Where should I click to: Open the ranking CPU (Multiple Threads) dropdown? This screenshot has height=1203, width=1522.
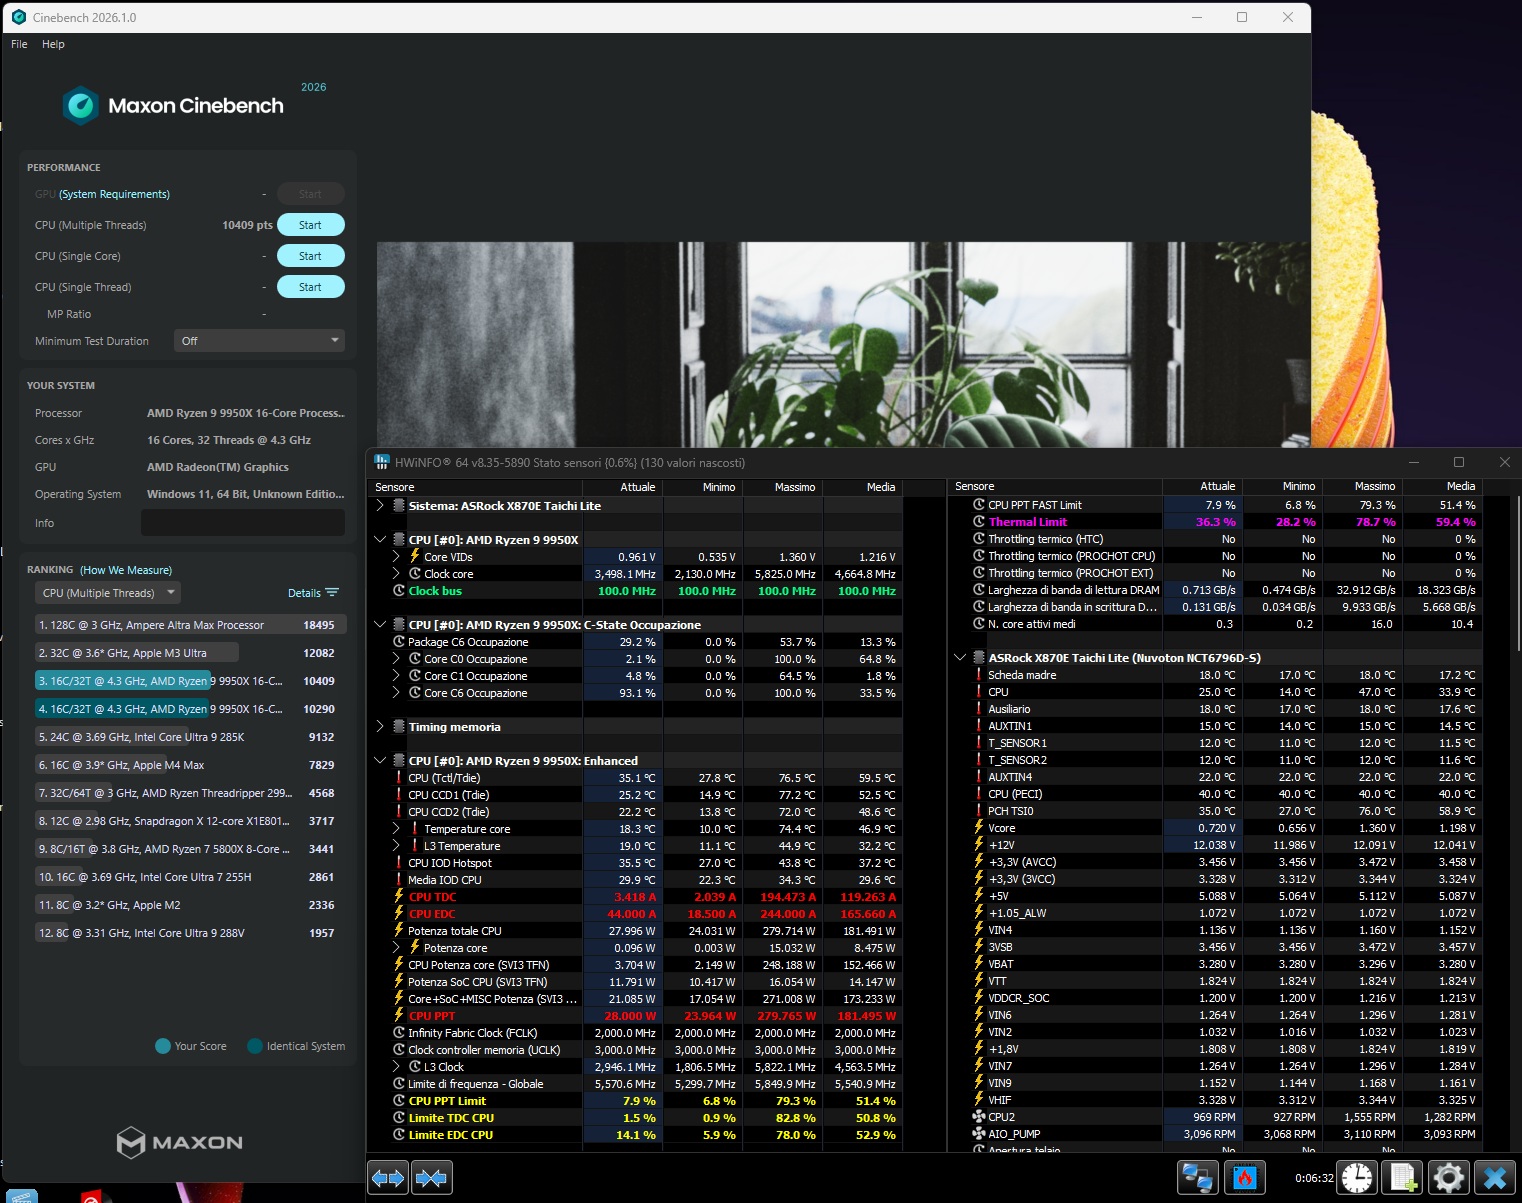point(107,593)
